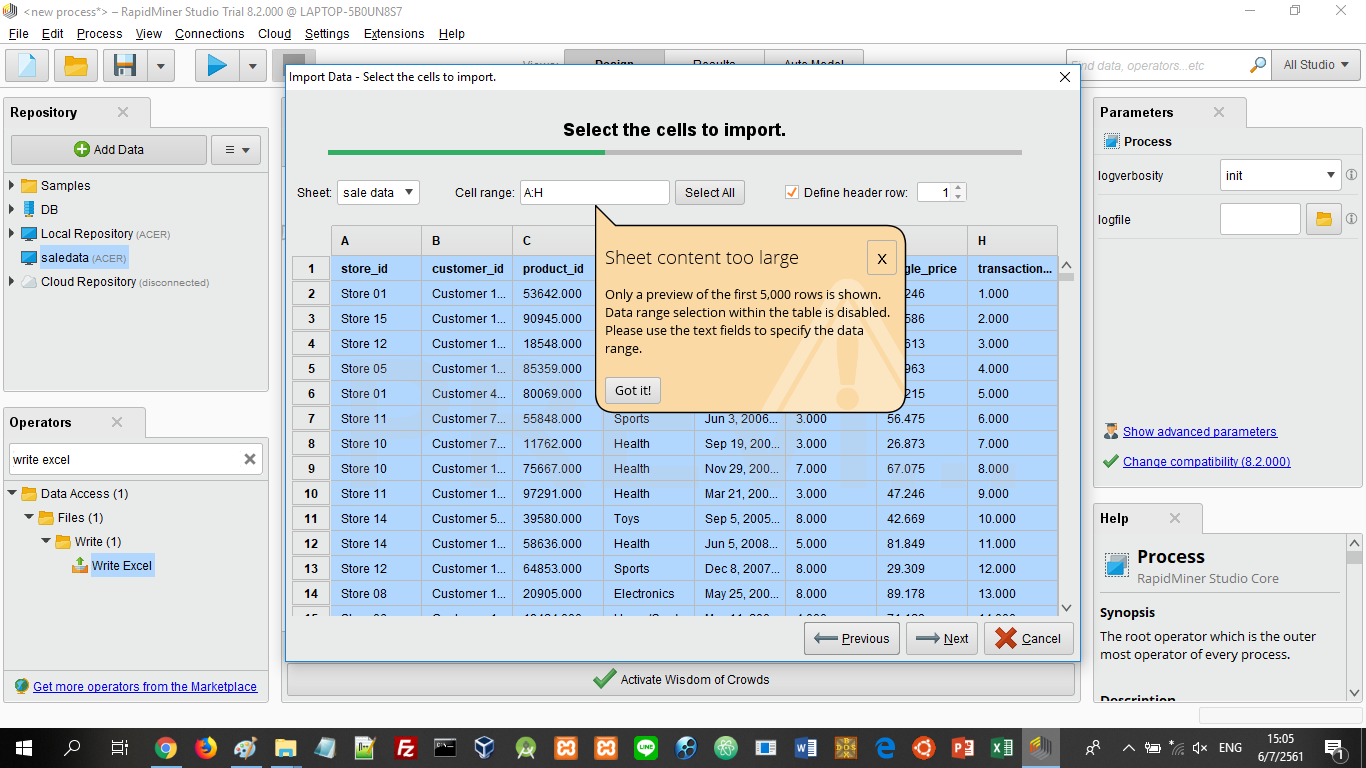This screenshot has height=768, width=1366.
Task: Open the logverbosity dropdown
Action: click(1280, 175)
